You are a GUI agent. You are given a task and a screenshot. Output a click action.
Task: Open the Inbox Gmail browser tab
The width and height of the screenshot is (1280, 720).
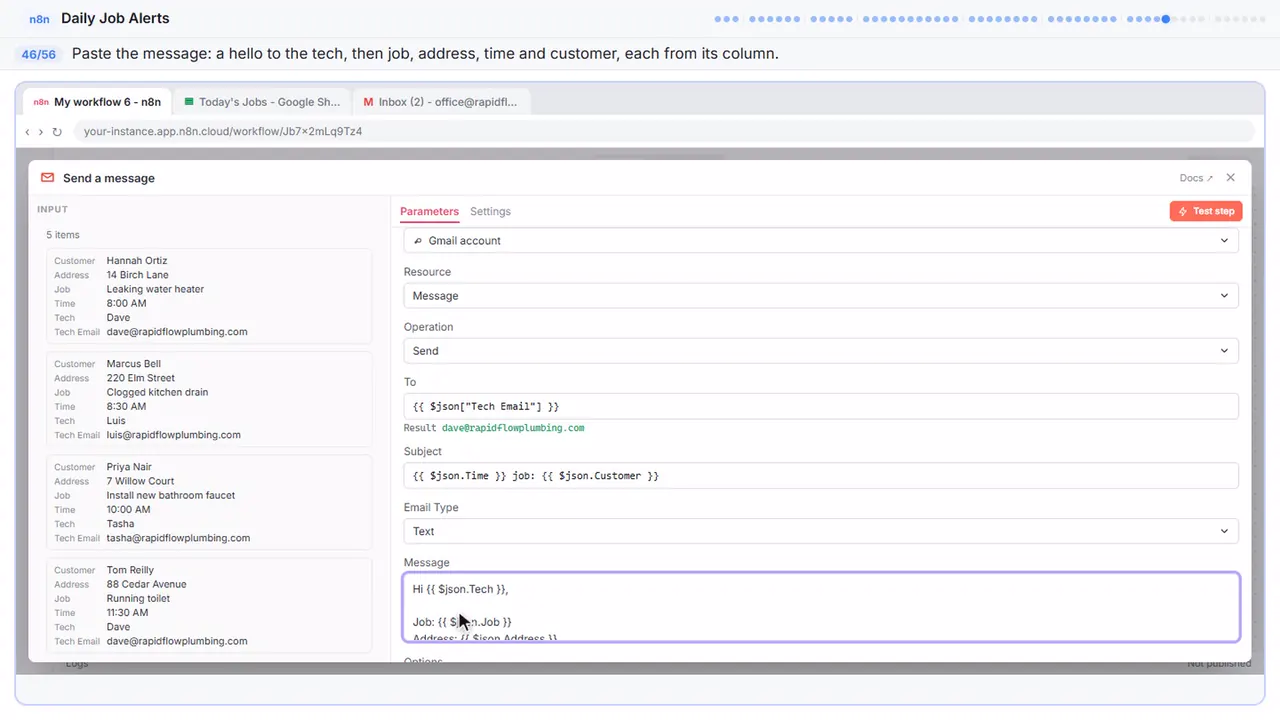click(x=442, y=102)
